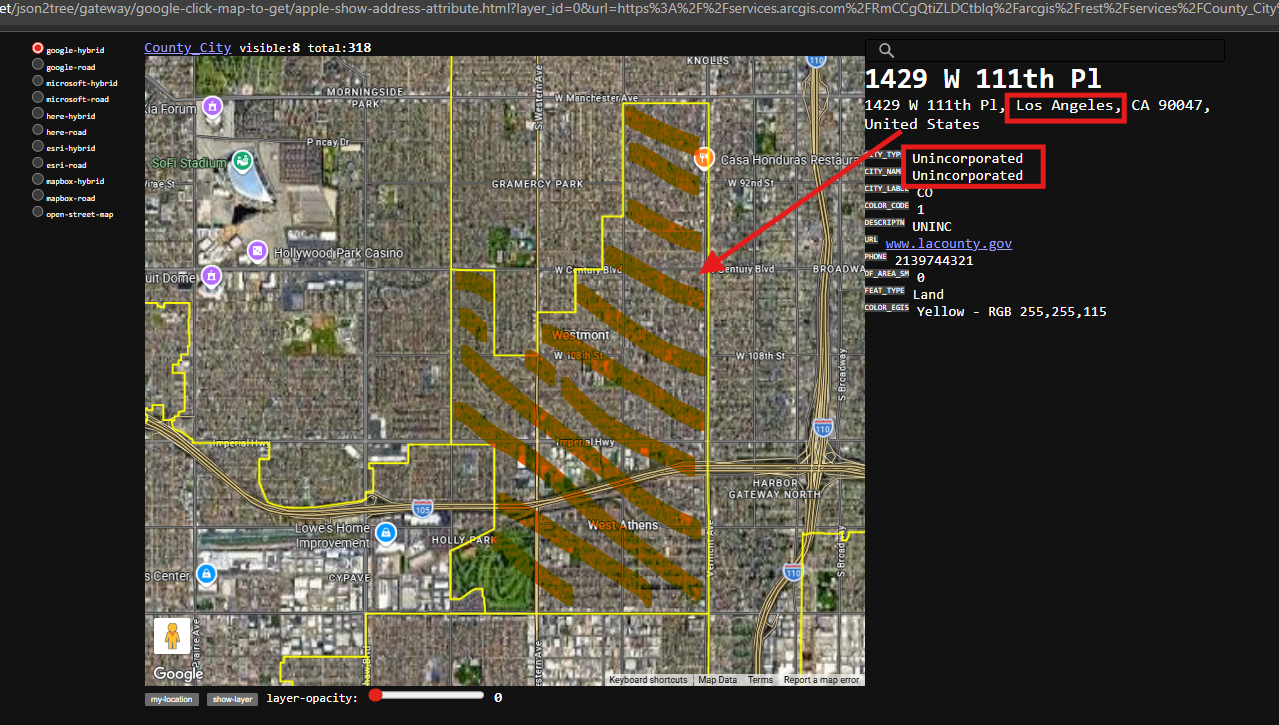
Task: Click the Casa Honduras Restaurant marker
Action: click(x=704, y=159)
